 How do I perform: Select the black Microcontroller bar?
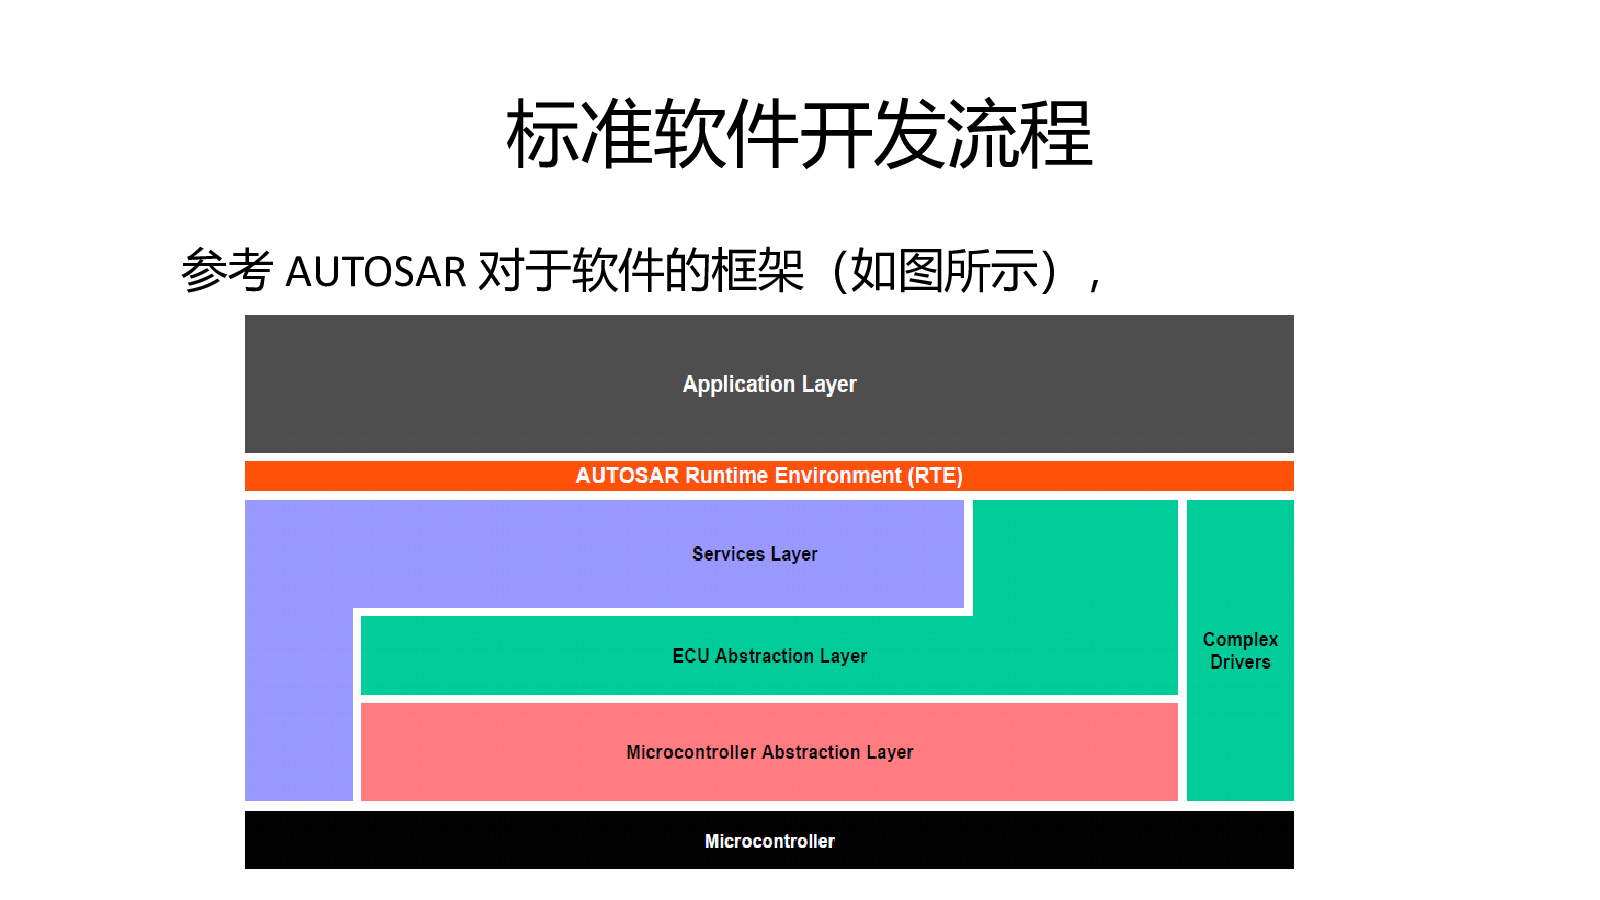(x=769, y=840)
